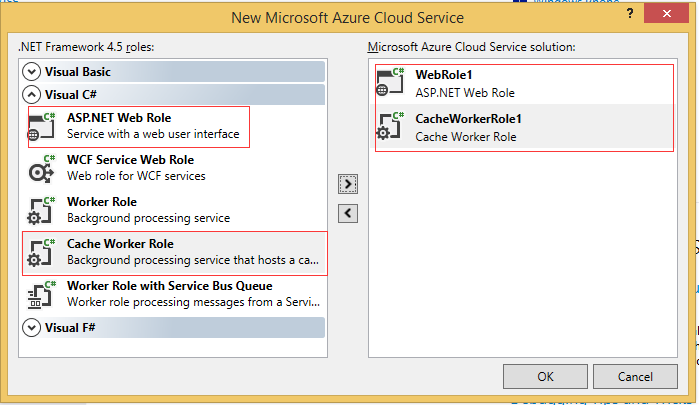
Task: Click the WebRole1 icon in solution list
Action: click(390, 82)
